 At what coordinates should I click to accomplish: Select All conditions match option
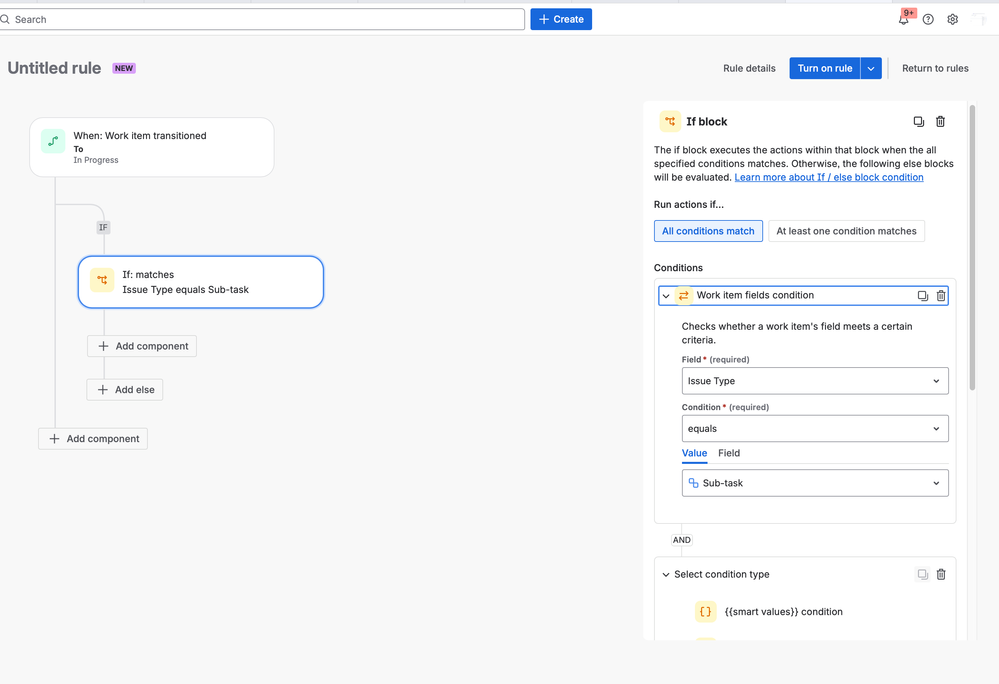708,231
